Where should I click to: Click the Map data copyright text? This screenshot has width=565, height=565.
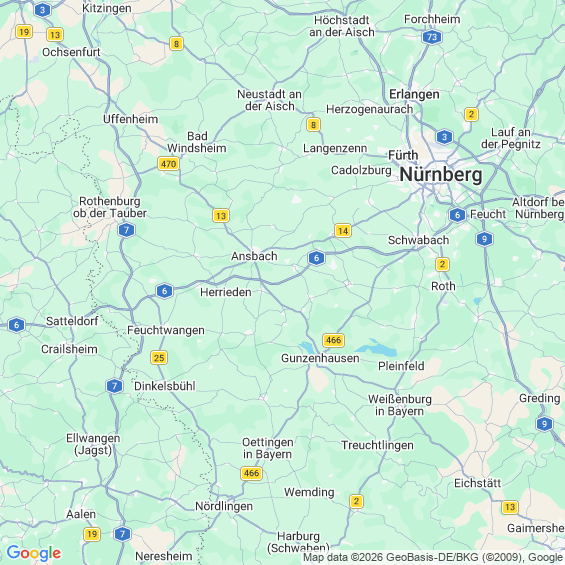[x=433, y=557]
